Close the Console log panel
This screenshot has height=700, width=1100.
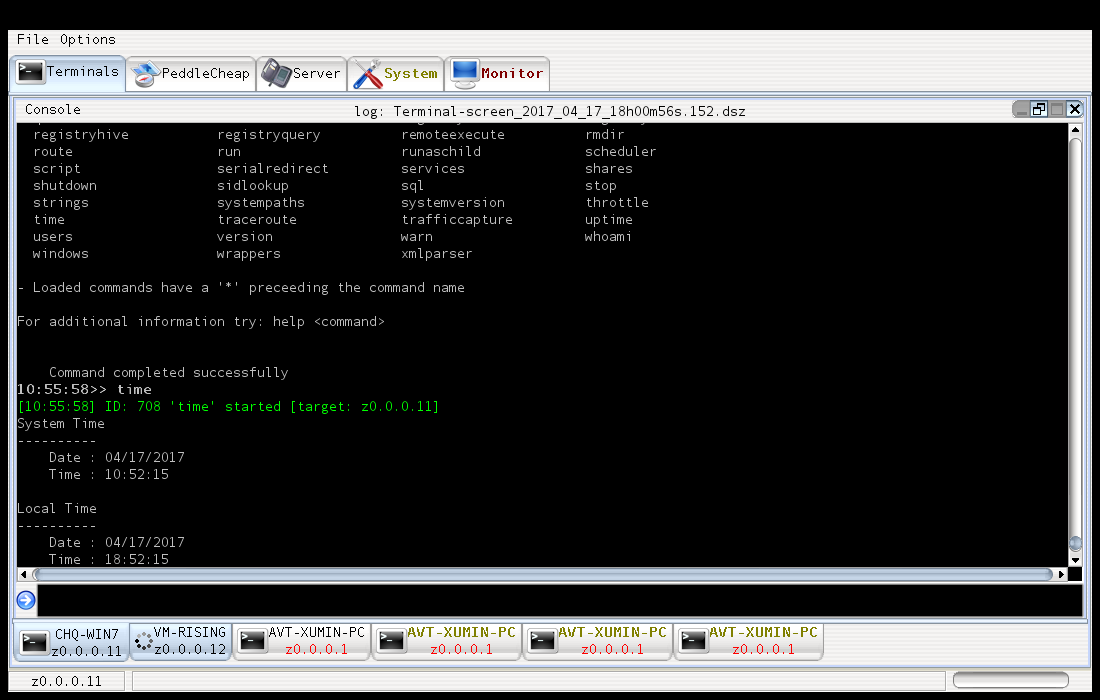point(1074,110)
